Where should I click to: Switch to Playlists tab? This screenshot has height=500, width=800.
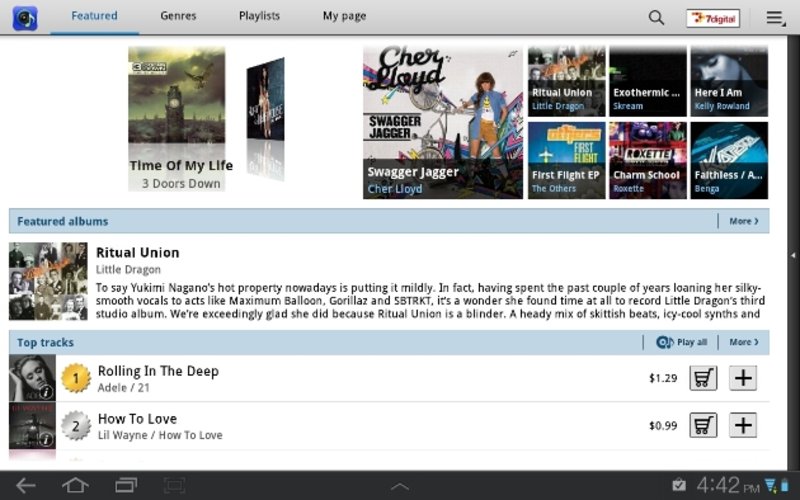click(259, 16)
